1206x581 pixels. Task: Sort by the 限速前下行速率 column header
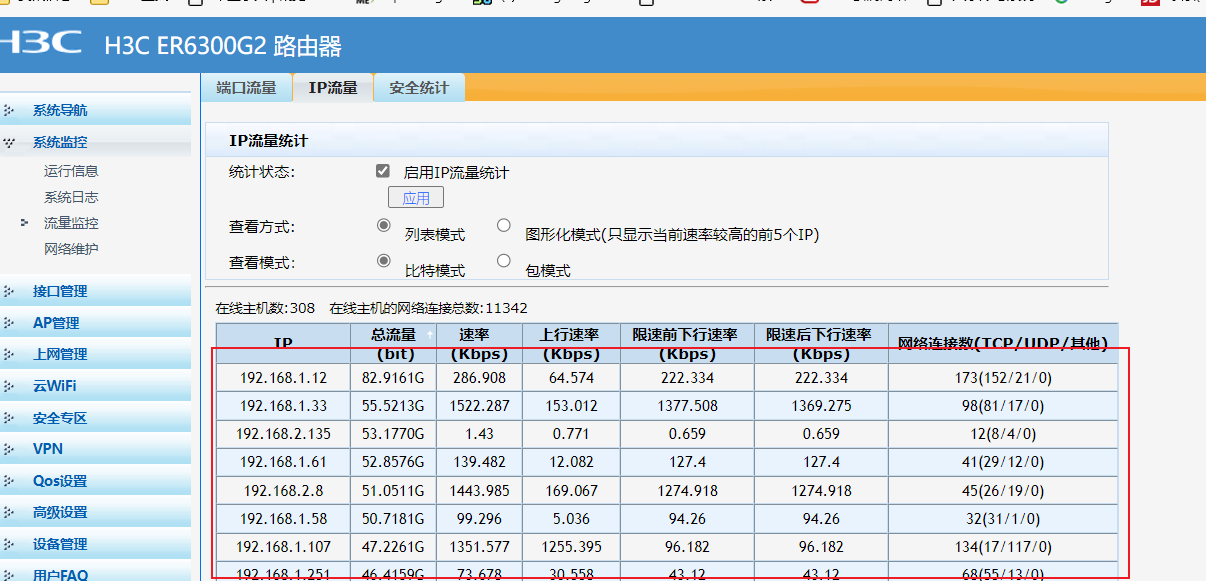pyautogui.click(x=687, y=343)
